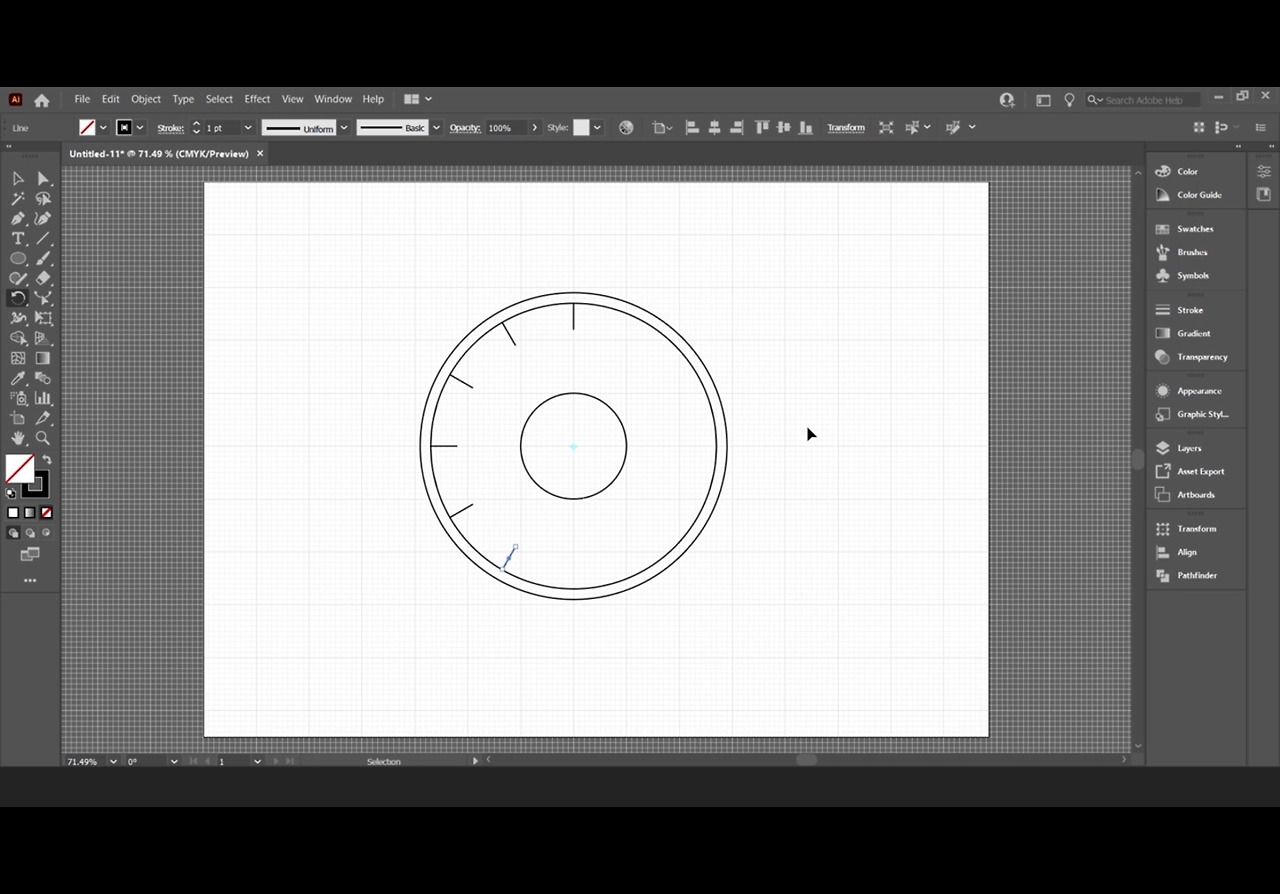Open the fill color dropdown in control bar
The image size is (1280, 894).
103,128
